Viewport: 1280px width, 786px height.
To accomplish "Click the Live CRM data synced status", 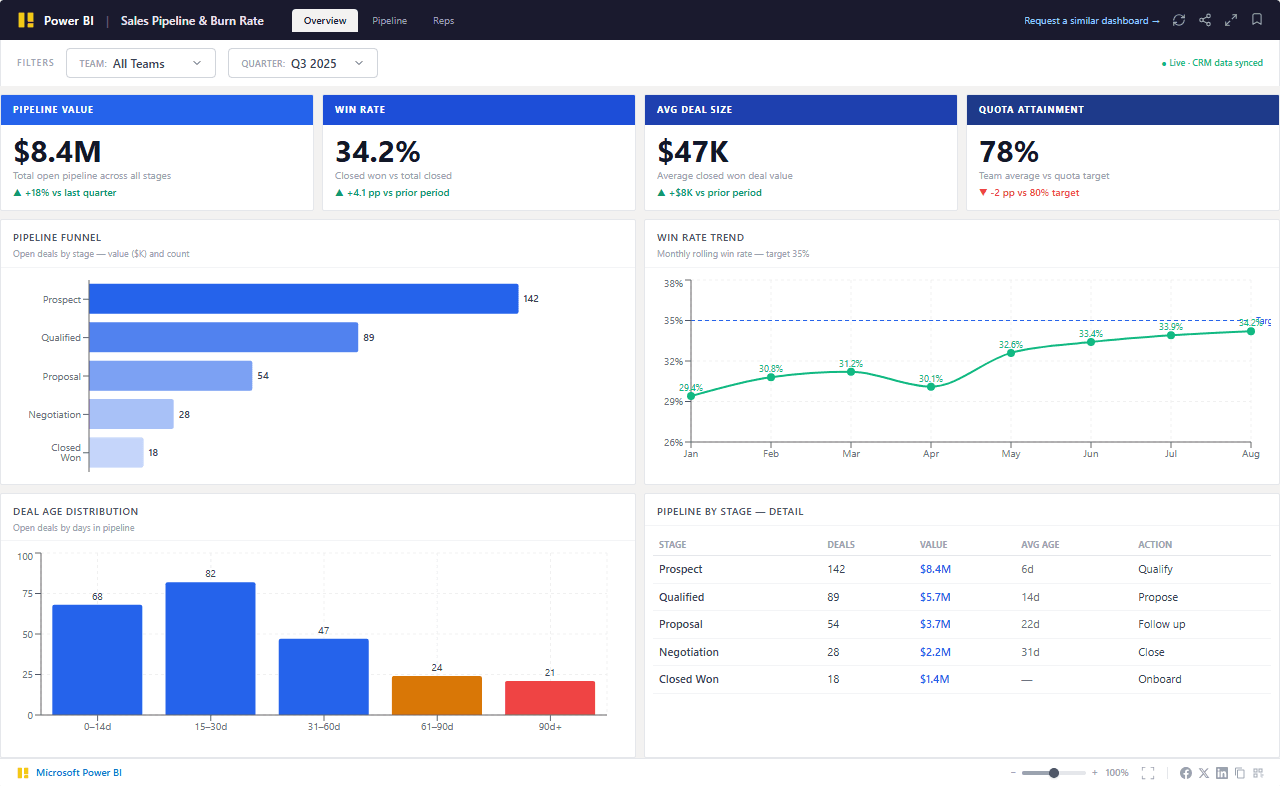I will (x=1212, y=63).
